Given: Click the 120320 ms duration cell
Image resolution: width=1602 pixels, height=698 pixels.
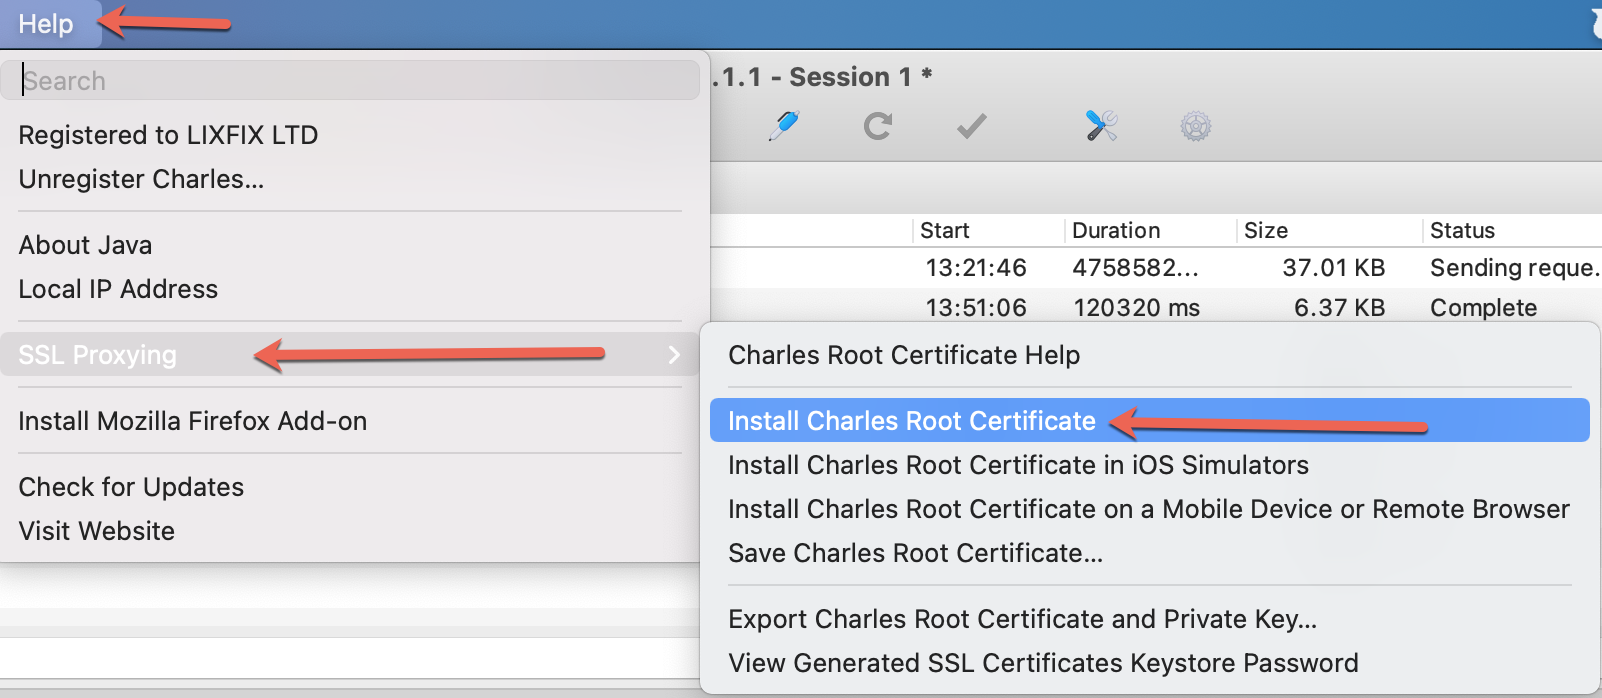Looking at the screenshot, I should pyautogui.click(x=1136, y=308).
